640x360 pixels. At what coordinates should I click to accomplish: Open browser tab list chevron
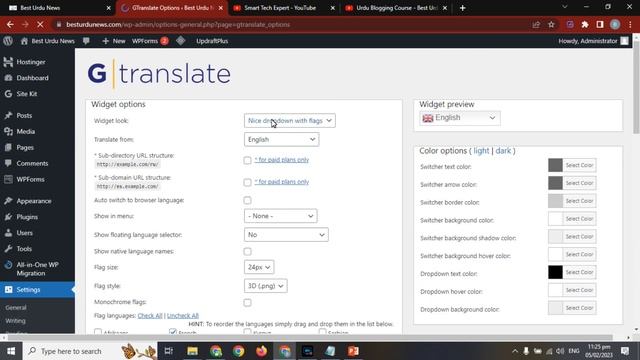point(564,7)
